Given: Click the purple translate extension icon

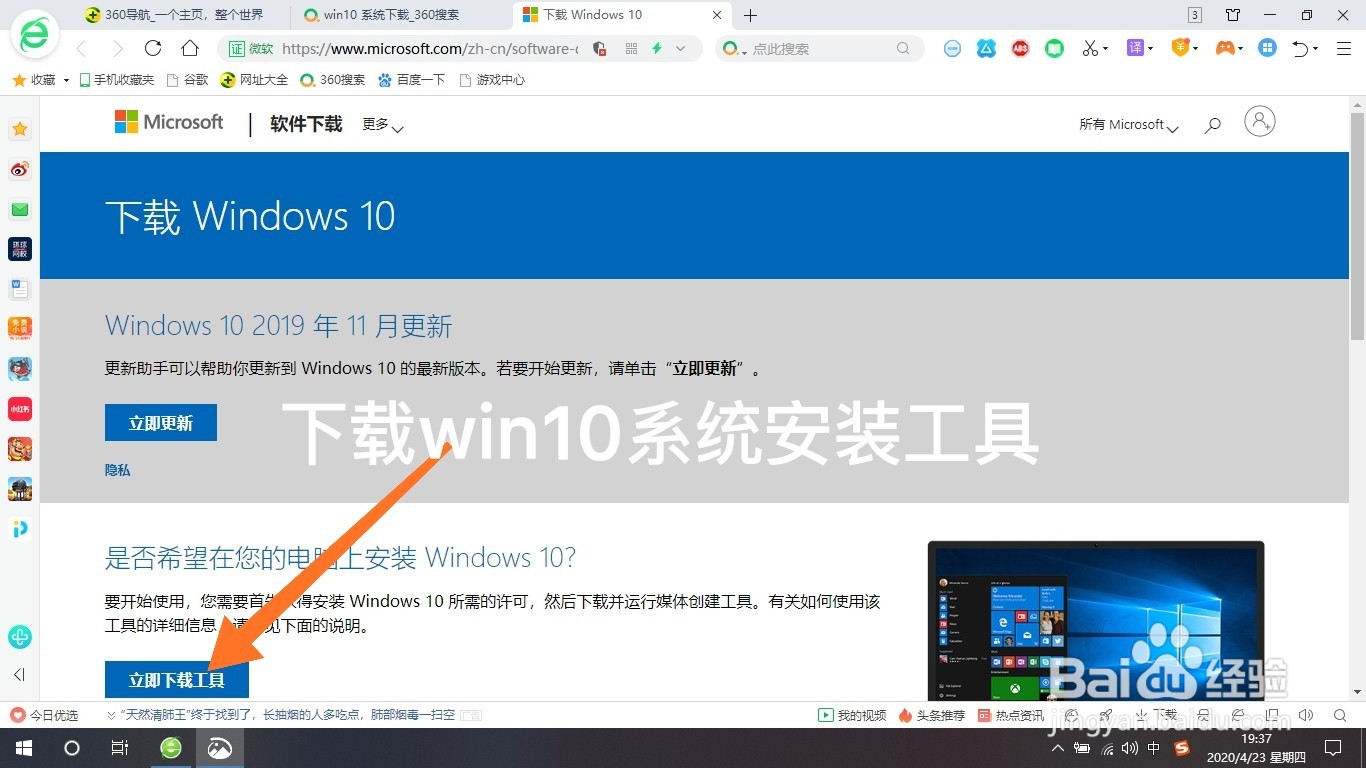Looking at the screenshot, I should click(x=1135, y=48).
